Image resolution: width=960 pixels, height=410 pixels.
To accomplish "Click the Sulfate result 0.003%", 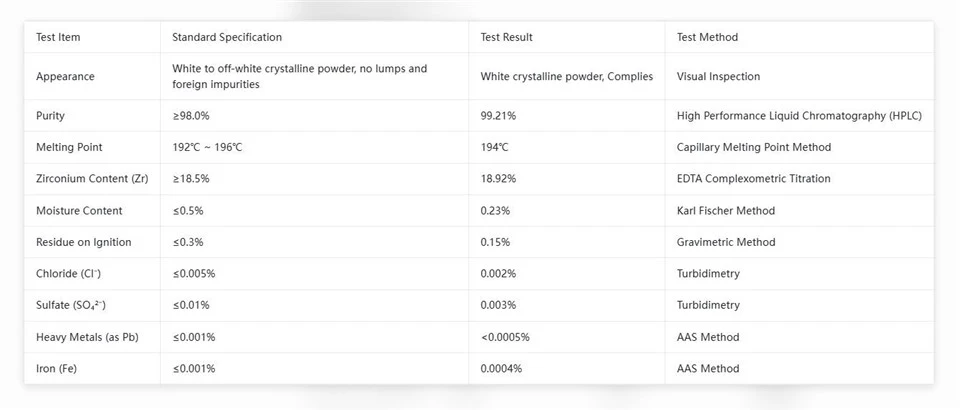I will point(498,305).
